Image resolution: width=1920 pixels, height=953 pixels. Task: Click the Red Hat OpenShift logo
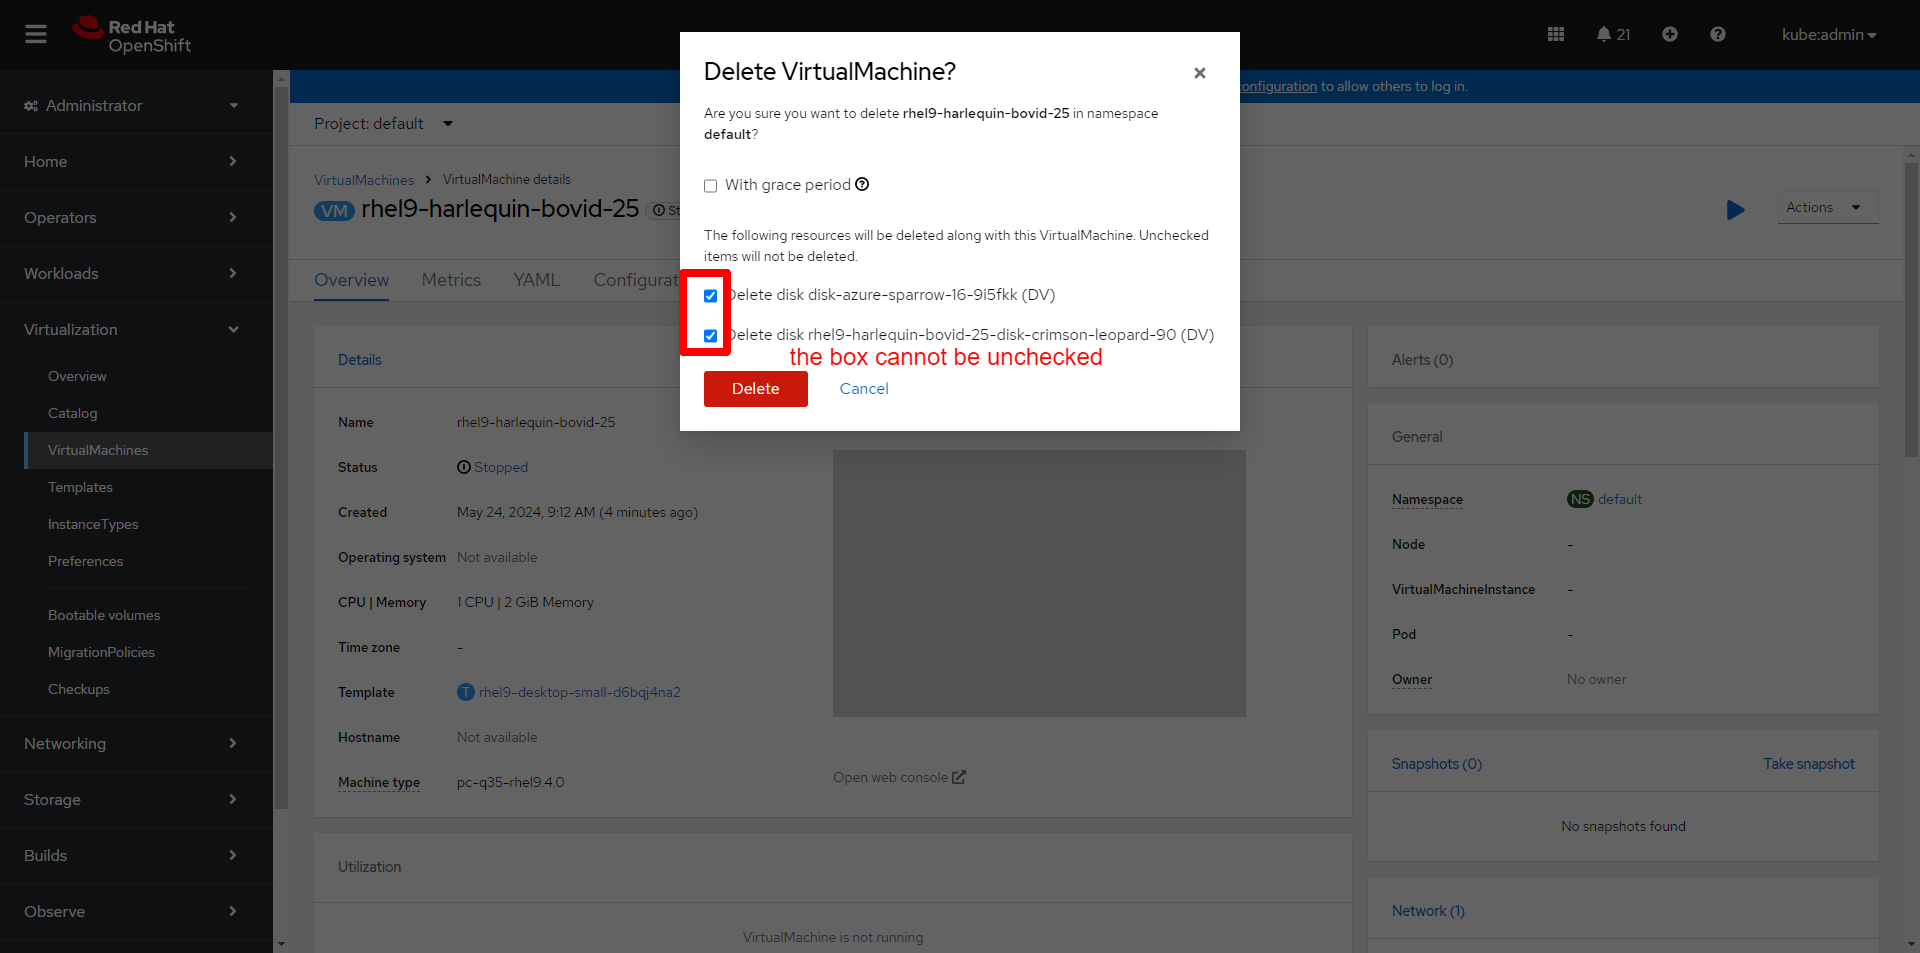pos(132,35)
